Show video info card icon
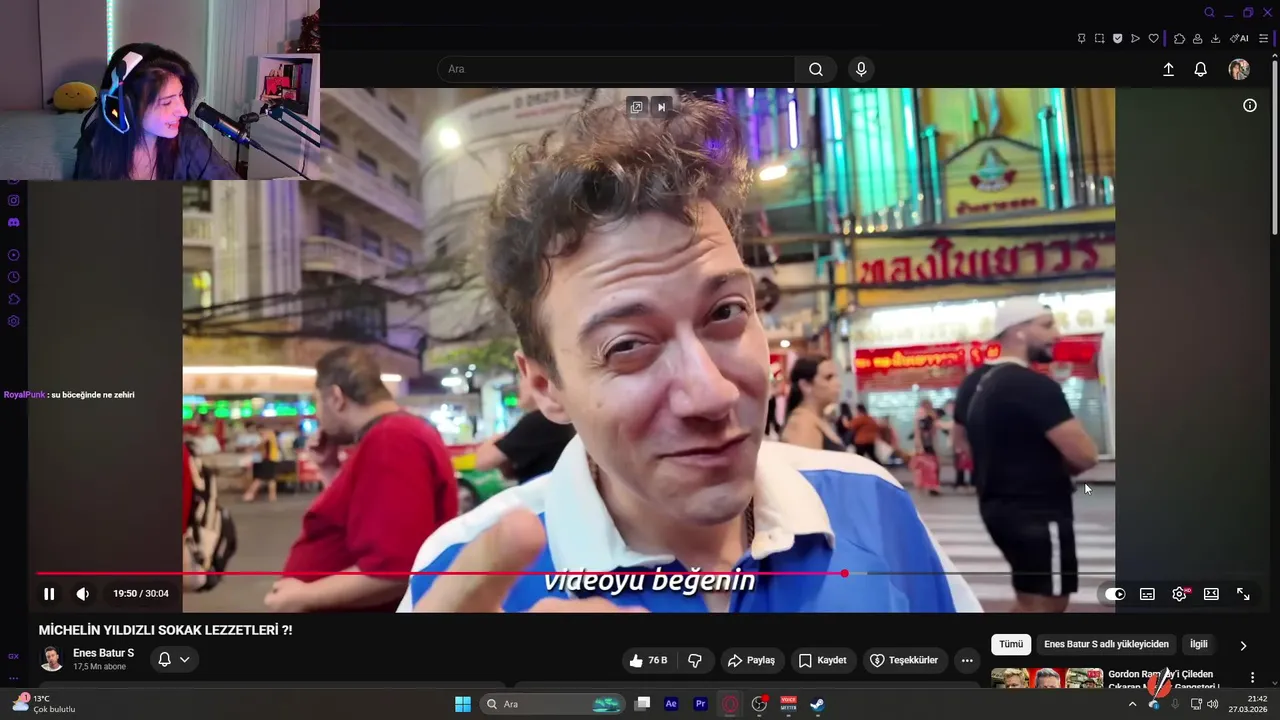 tap(1250, 105)
